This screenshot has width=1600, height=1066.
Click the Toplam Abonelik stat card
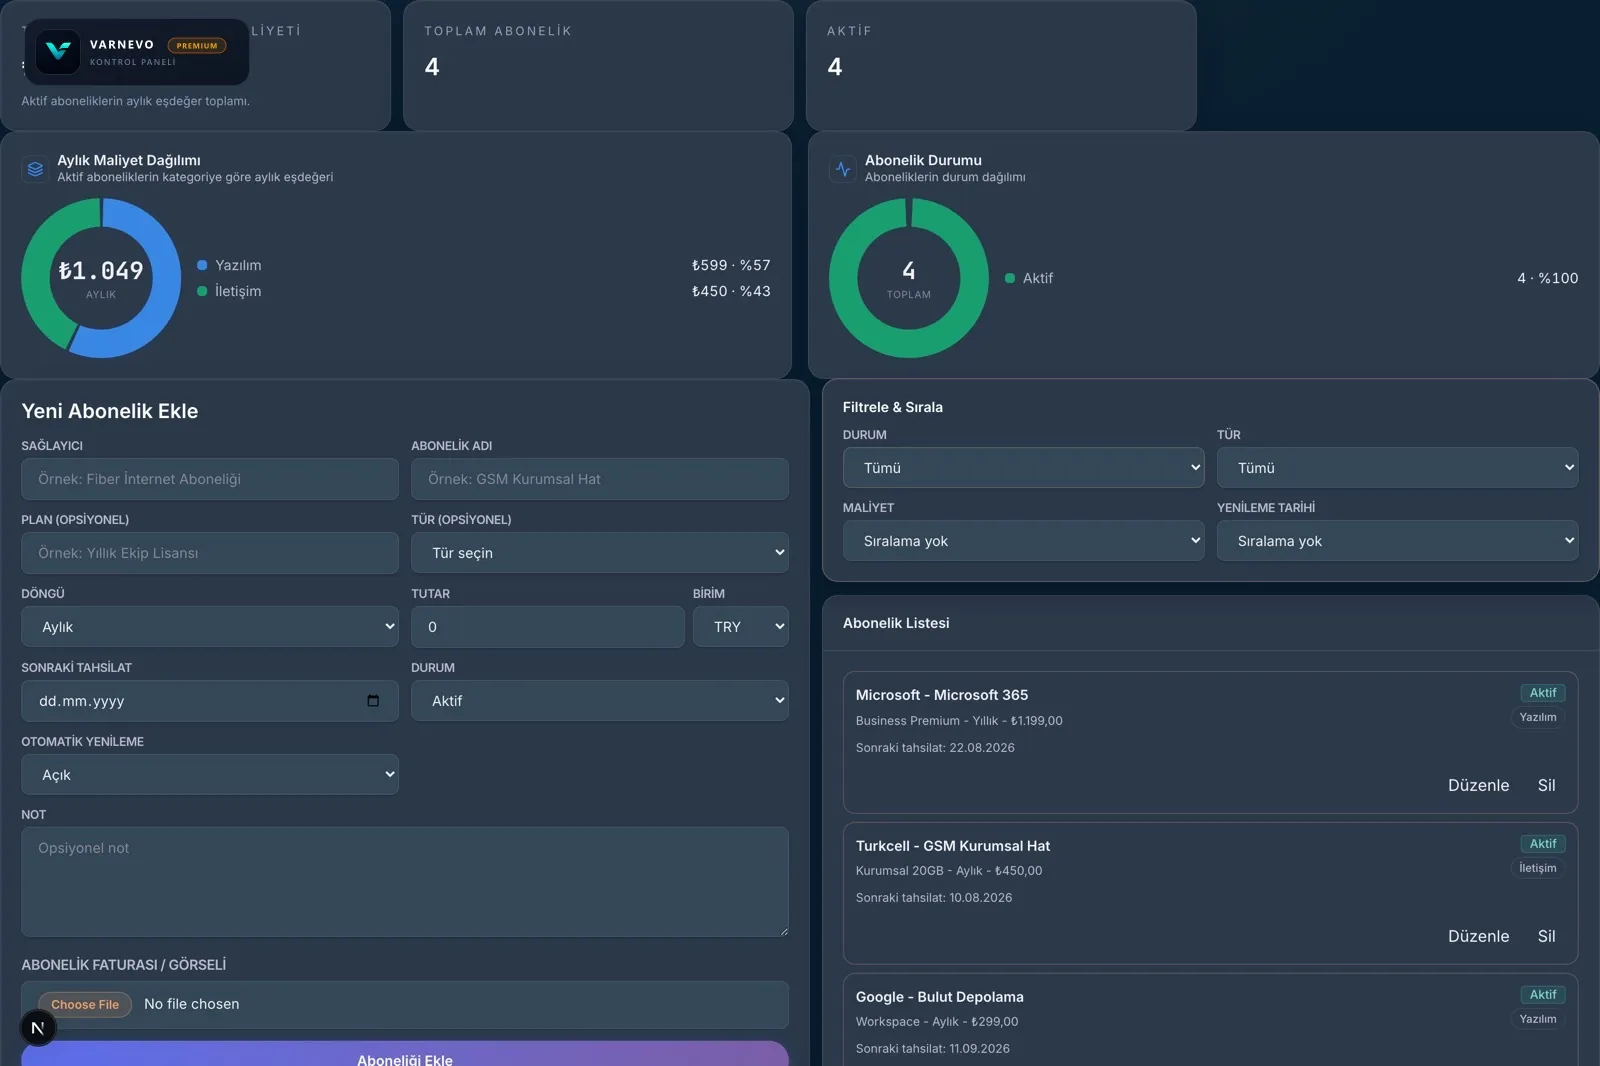click(x=598, y=65)
